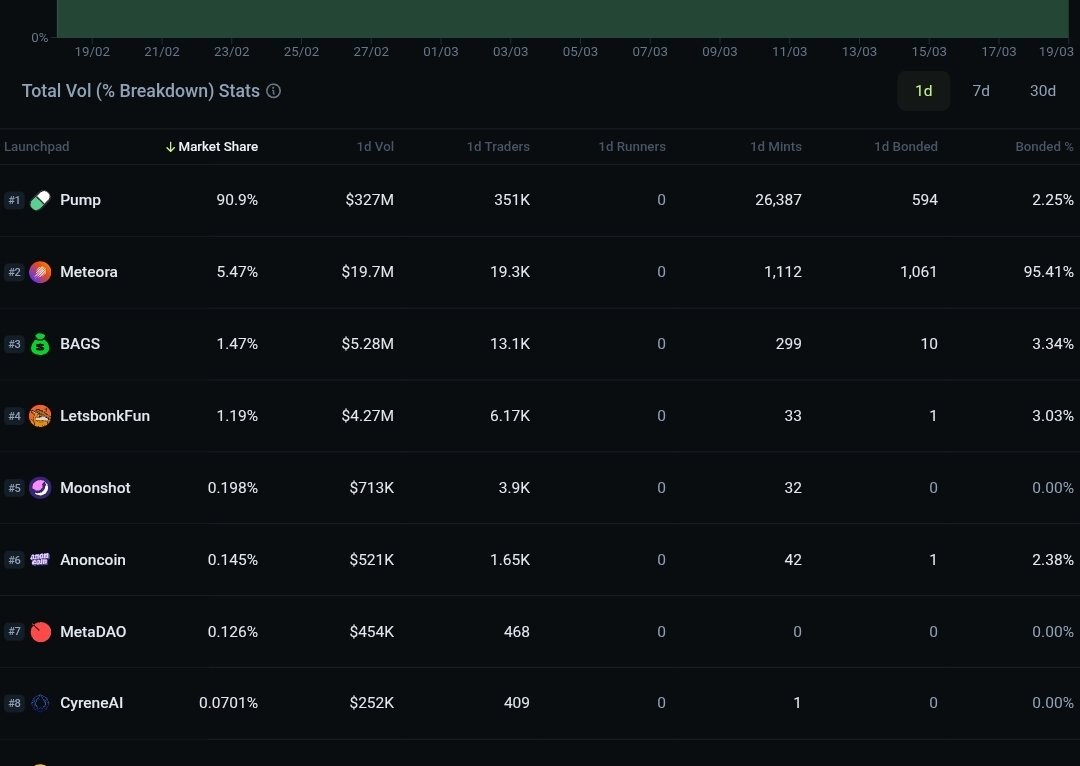Click the #3 rank badge
Image resolution: width=1080 pixels, height=766 pixels.
click(x=14, y=344)
